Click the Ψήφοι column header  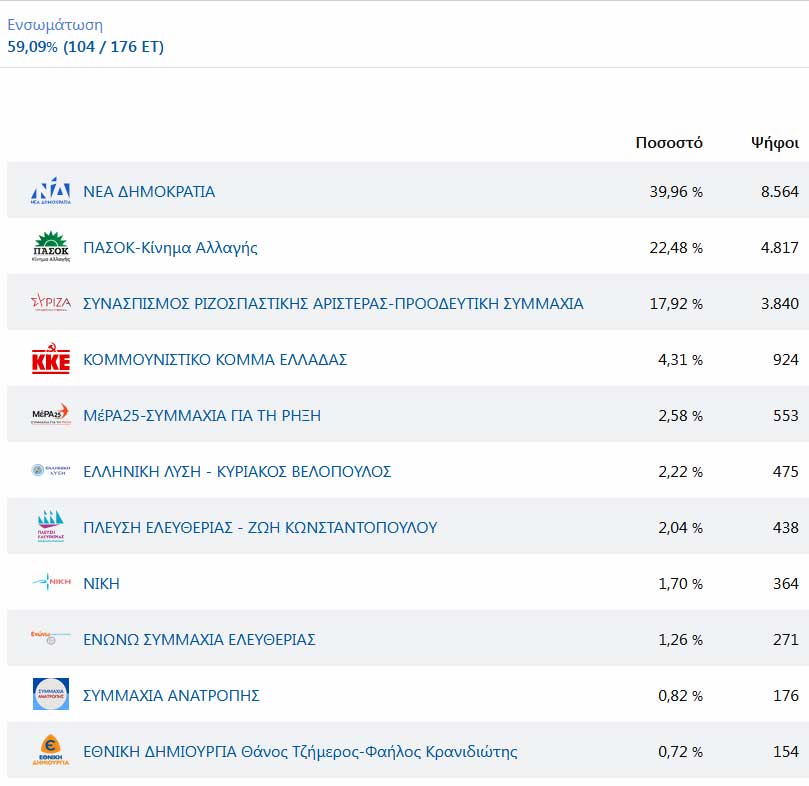(774, 143)
